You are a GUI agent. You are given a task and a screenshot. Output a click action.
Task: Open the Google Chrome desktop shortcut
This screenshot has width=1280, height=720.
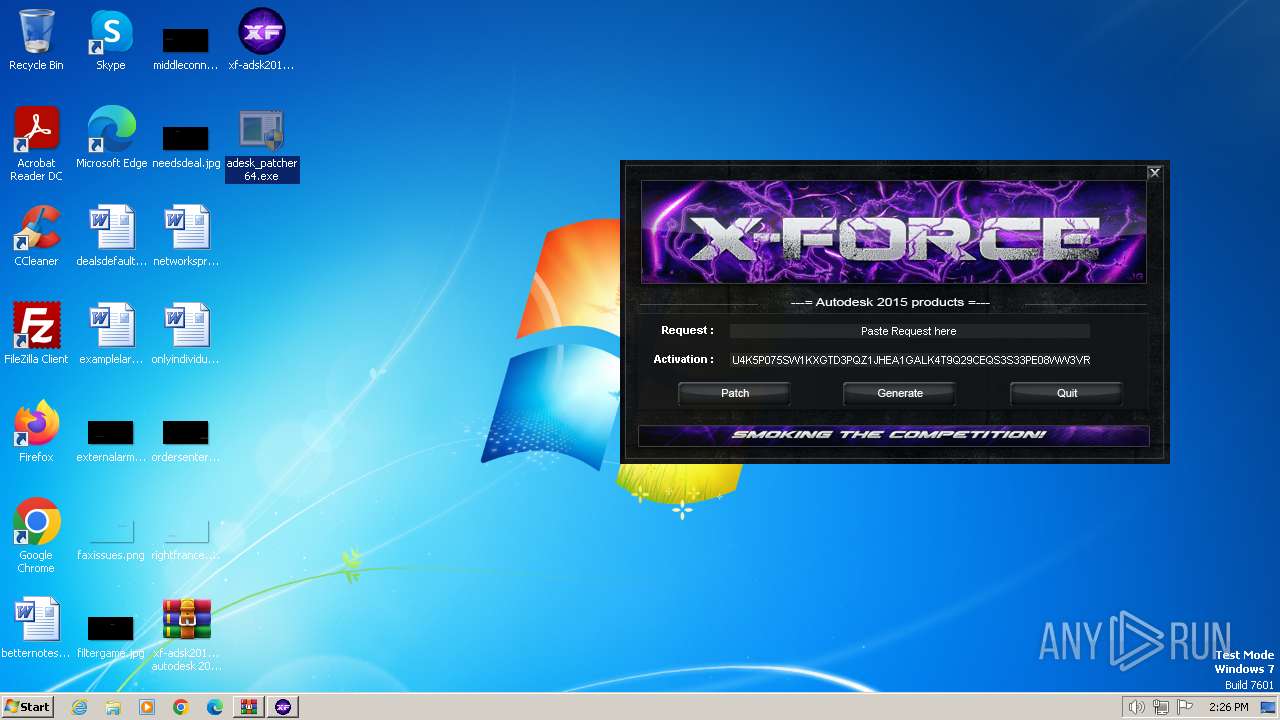click(x=36, y=536)
